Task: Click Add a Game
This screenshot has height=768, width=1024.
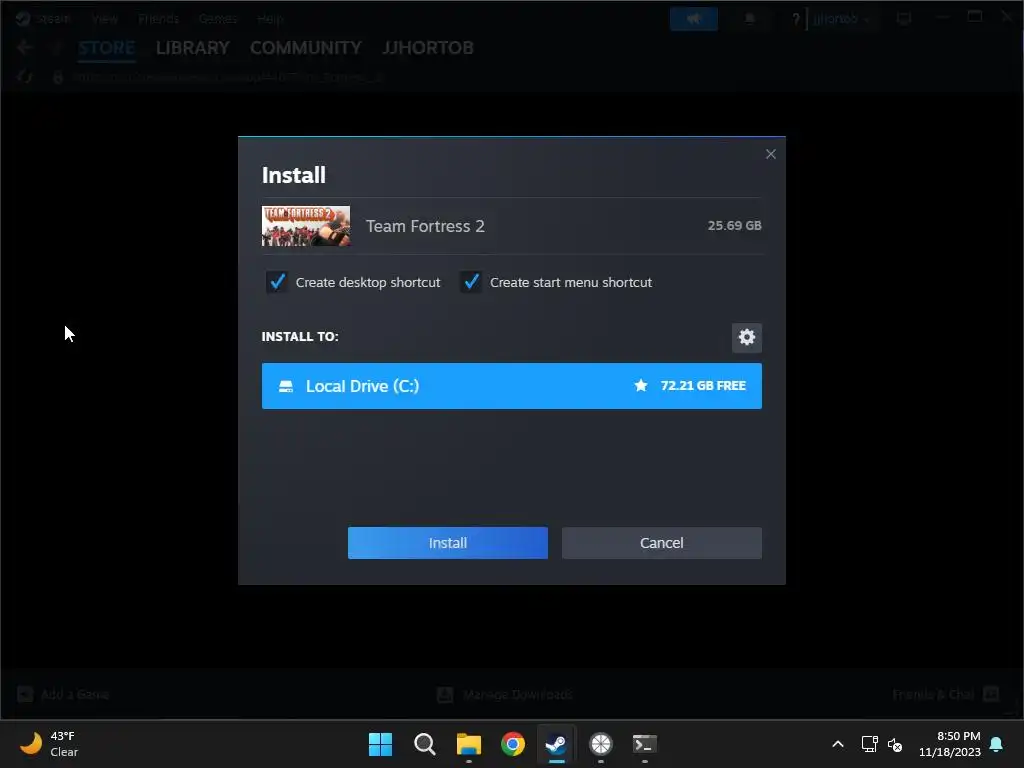Action: [x=63, y=694]
